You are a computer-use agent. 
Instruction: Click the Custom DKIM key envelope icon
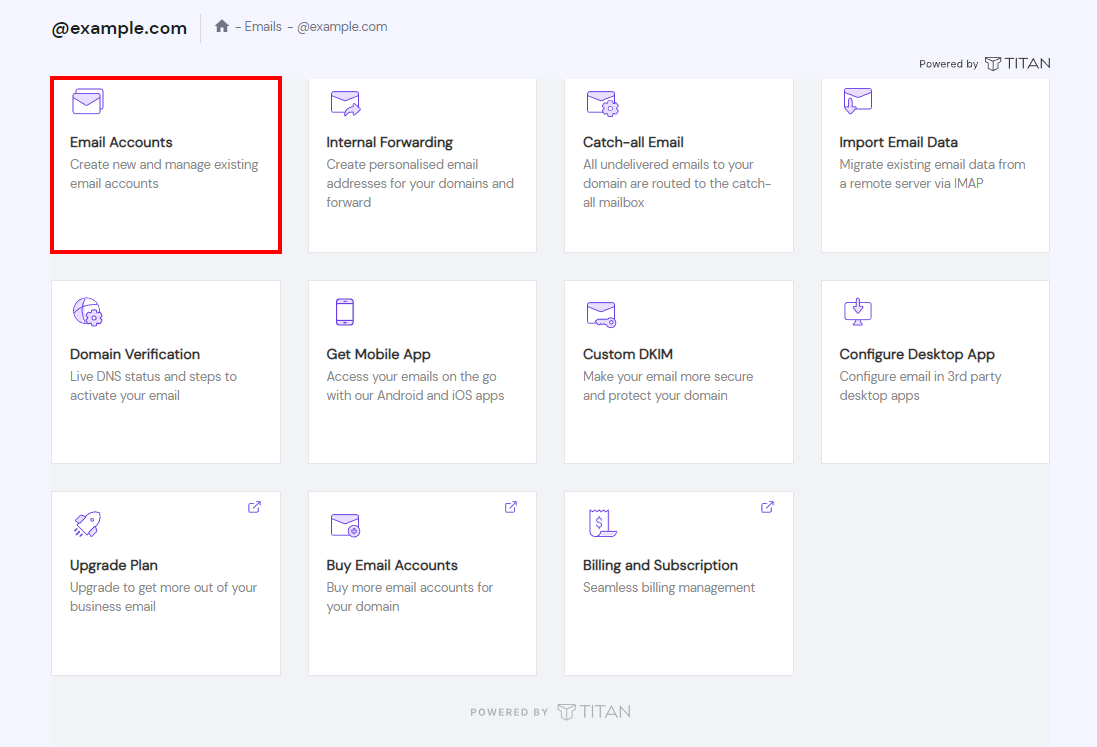tap(601, 314)
